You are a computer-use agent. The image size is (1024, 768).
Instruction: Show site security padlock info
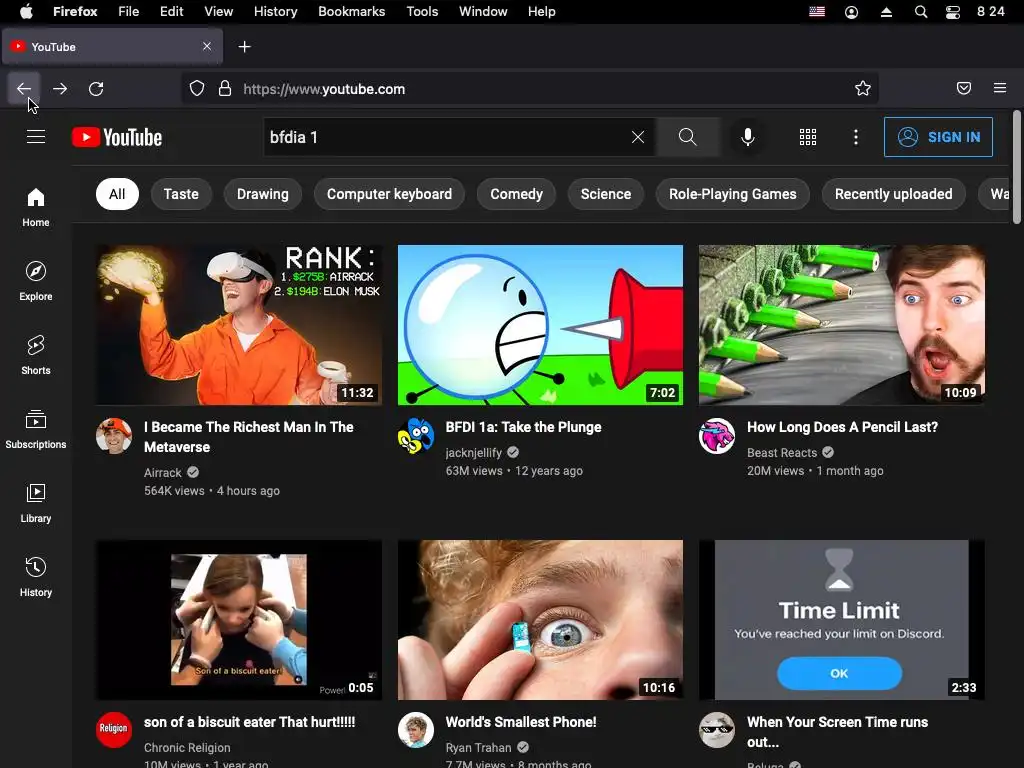225,89
